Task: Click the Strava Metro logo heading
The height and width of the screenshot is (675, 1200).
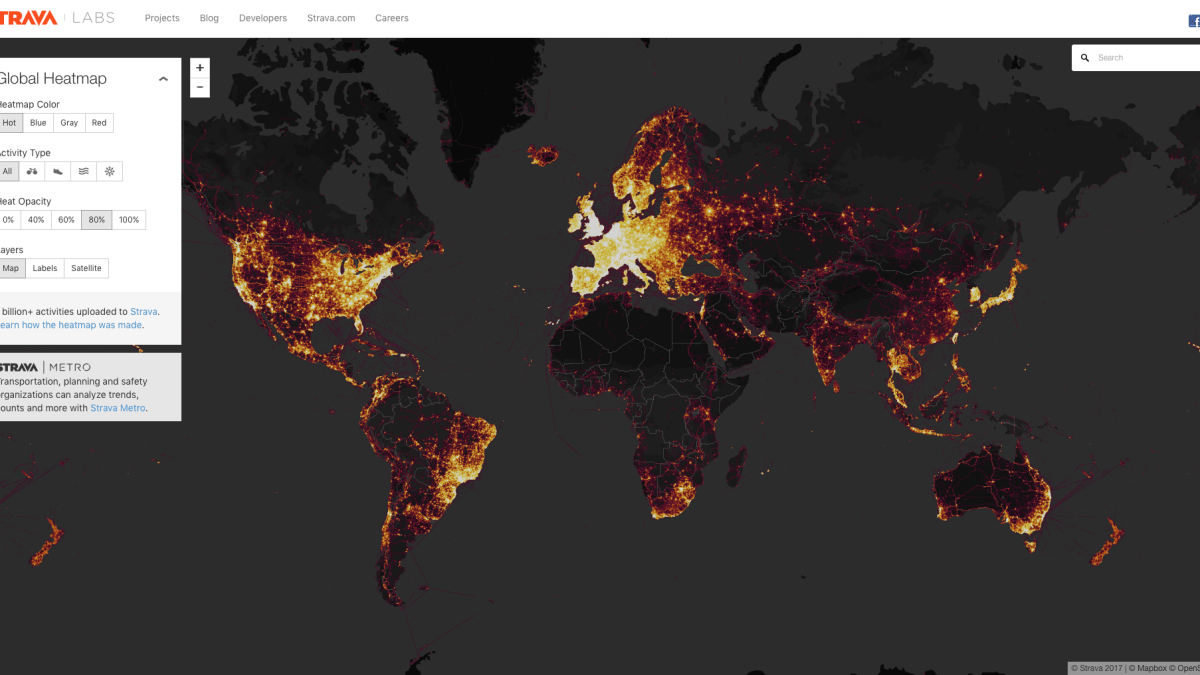Action: 45,367
